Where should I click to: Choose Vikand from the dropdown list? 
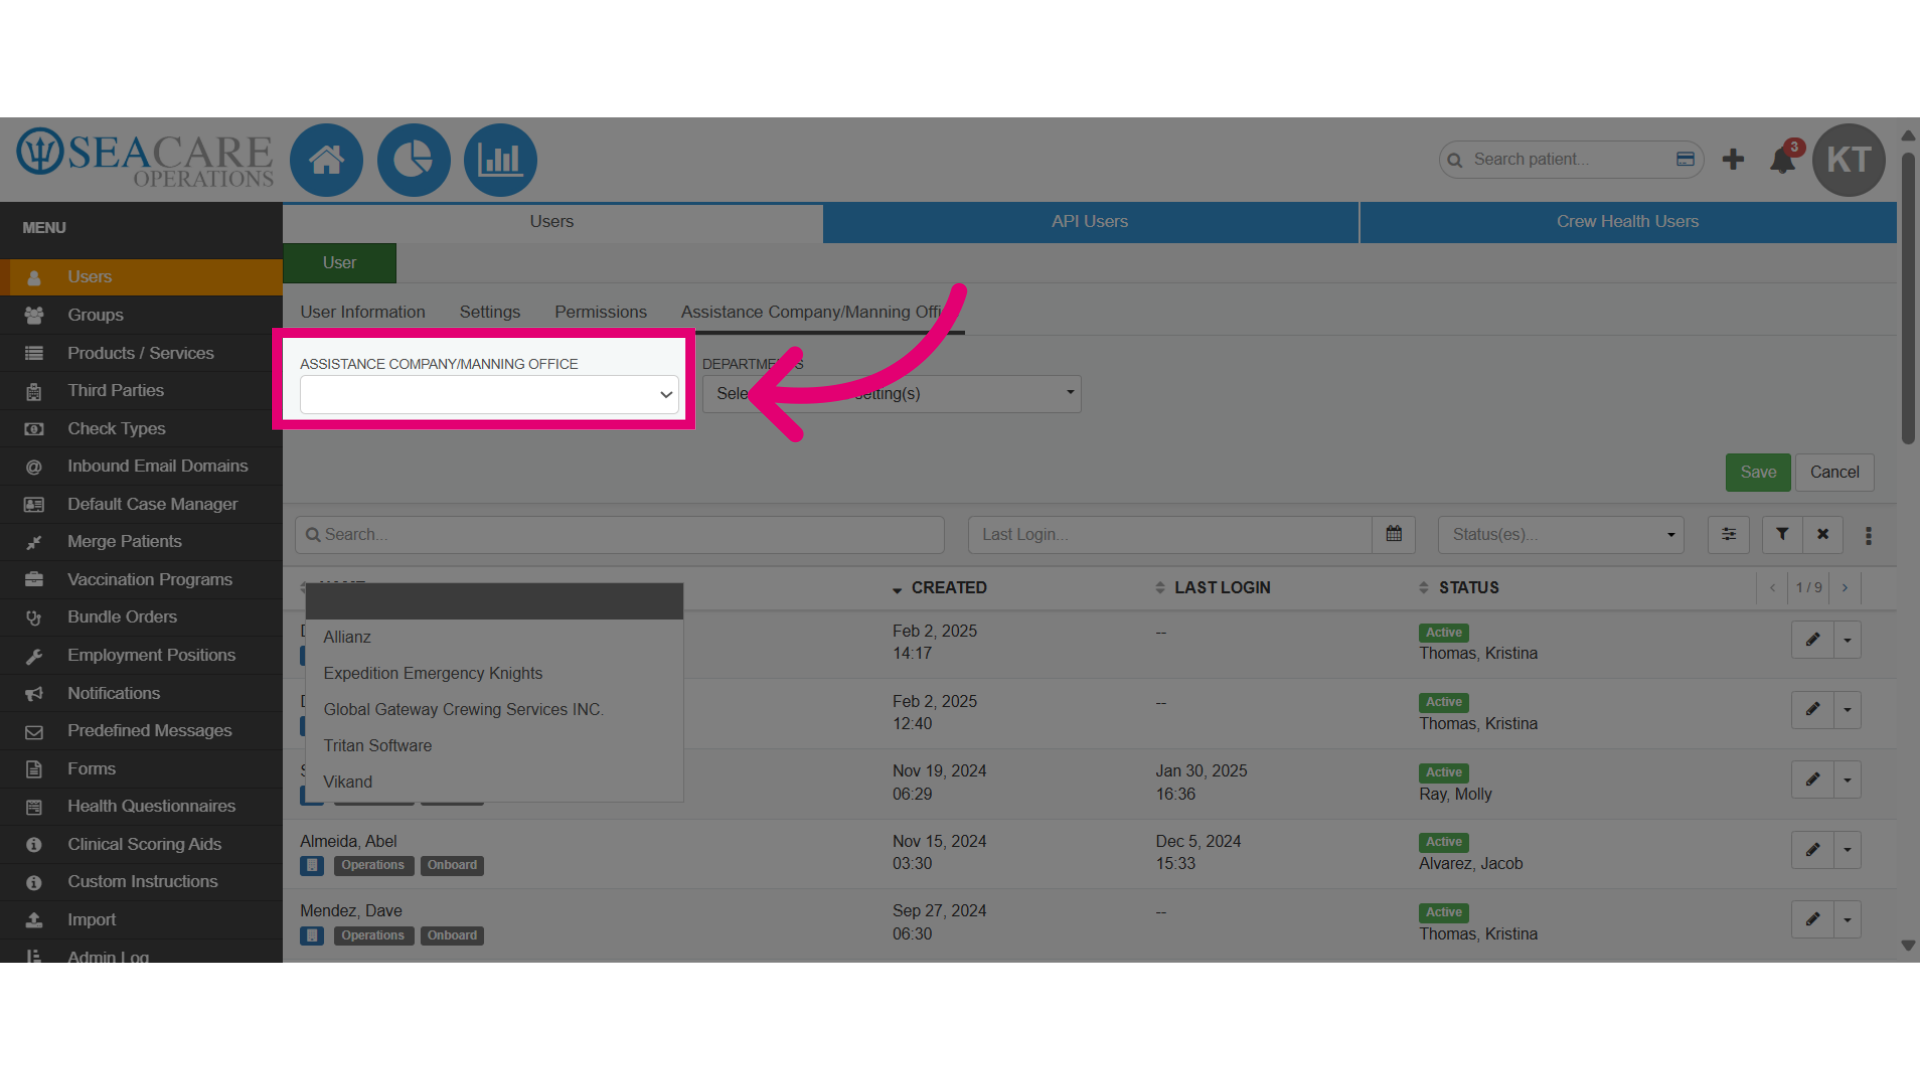click(x=494, y=782)
